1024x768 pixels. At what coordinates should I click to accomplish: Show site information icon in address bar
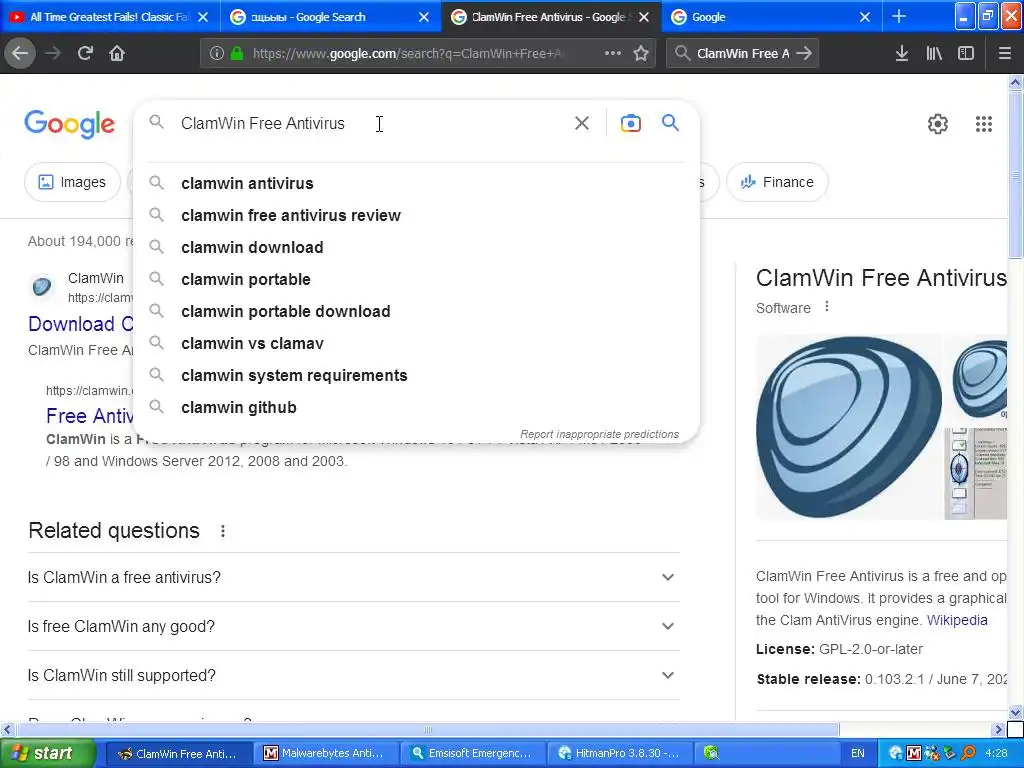point(217,54)
